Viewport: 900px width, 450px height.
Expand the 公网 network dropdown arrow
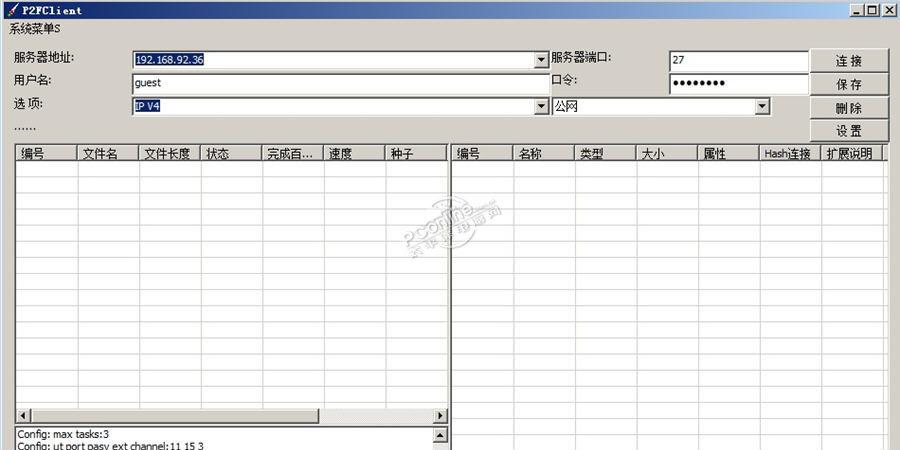(x=762, y=106)
